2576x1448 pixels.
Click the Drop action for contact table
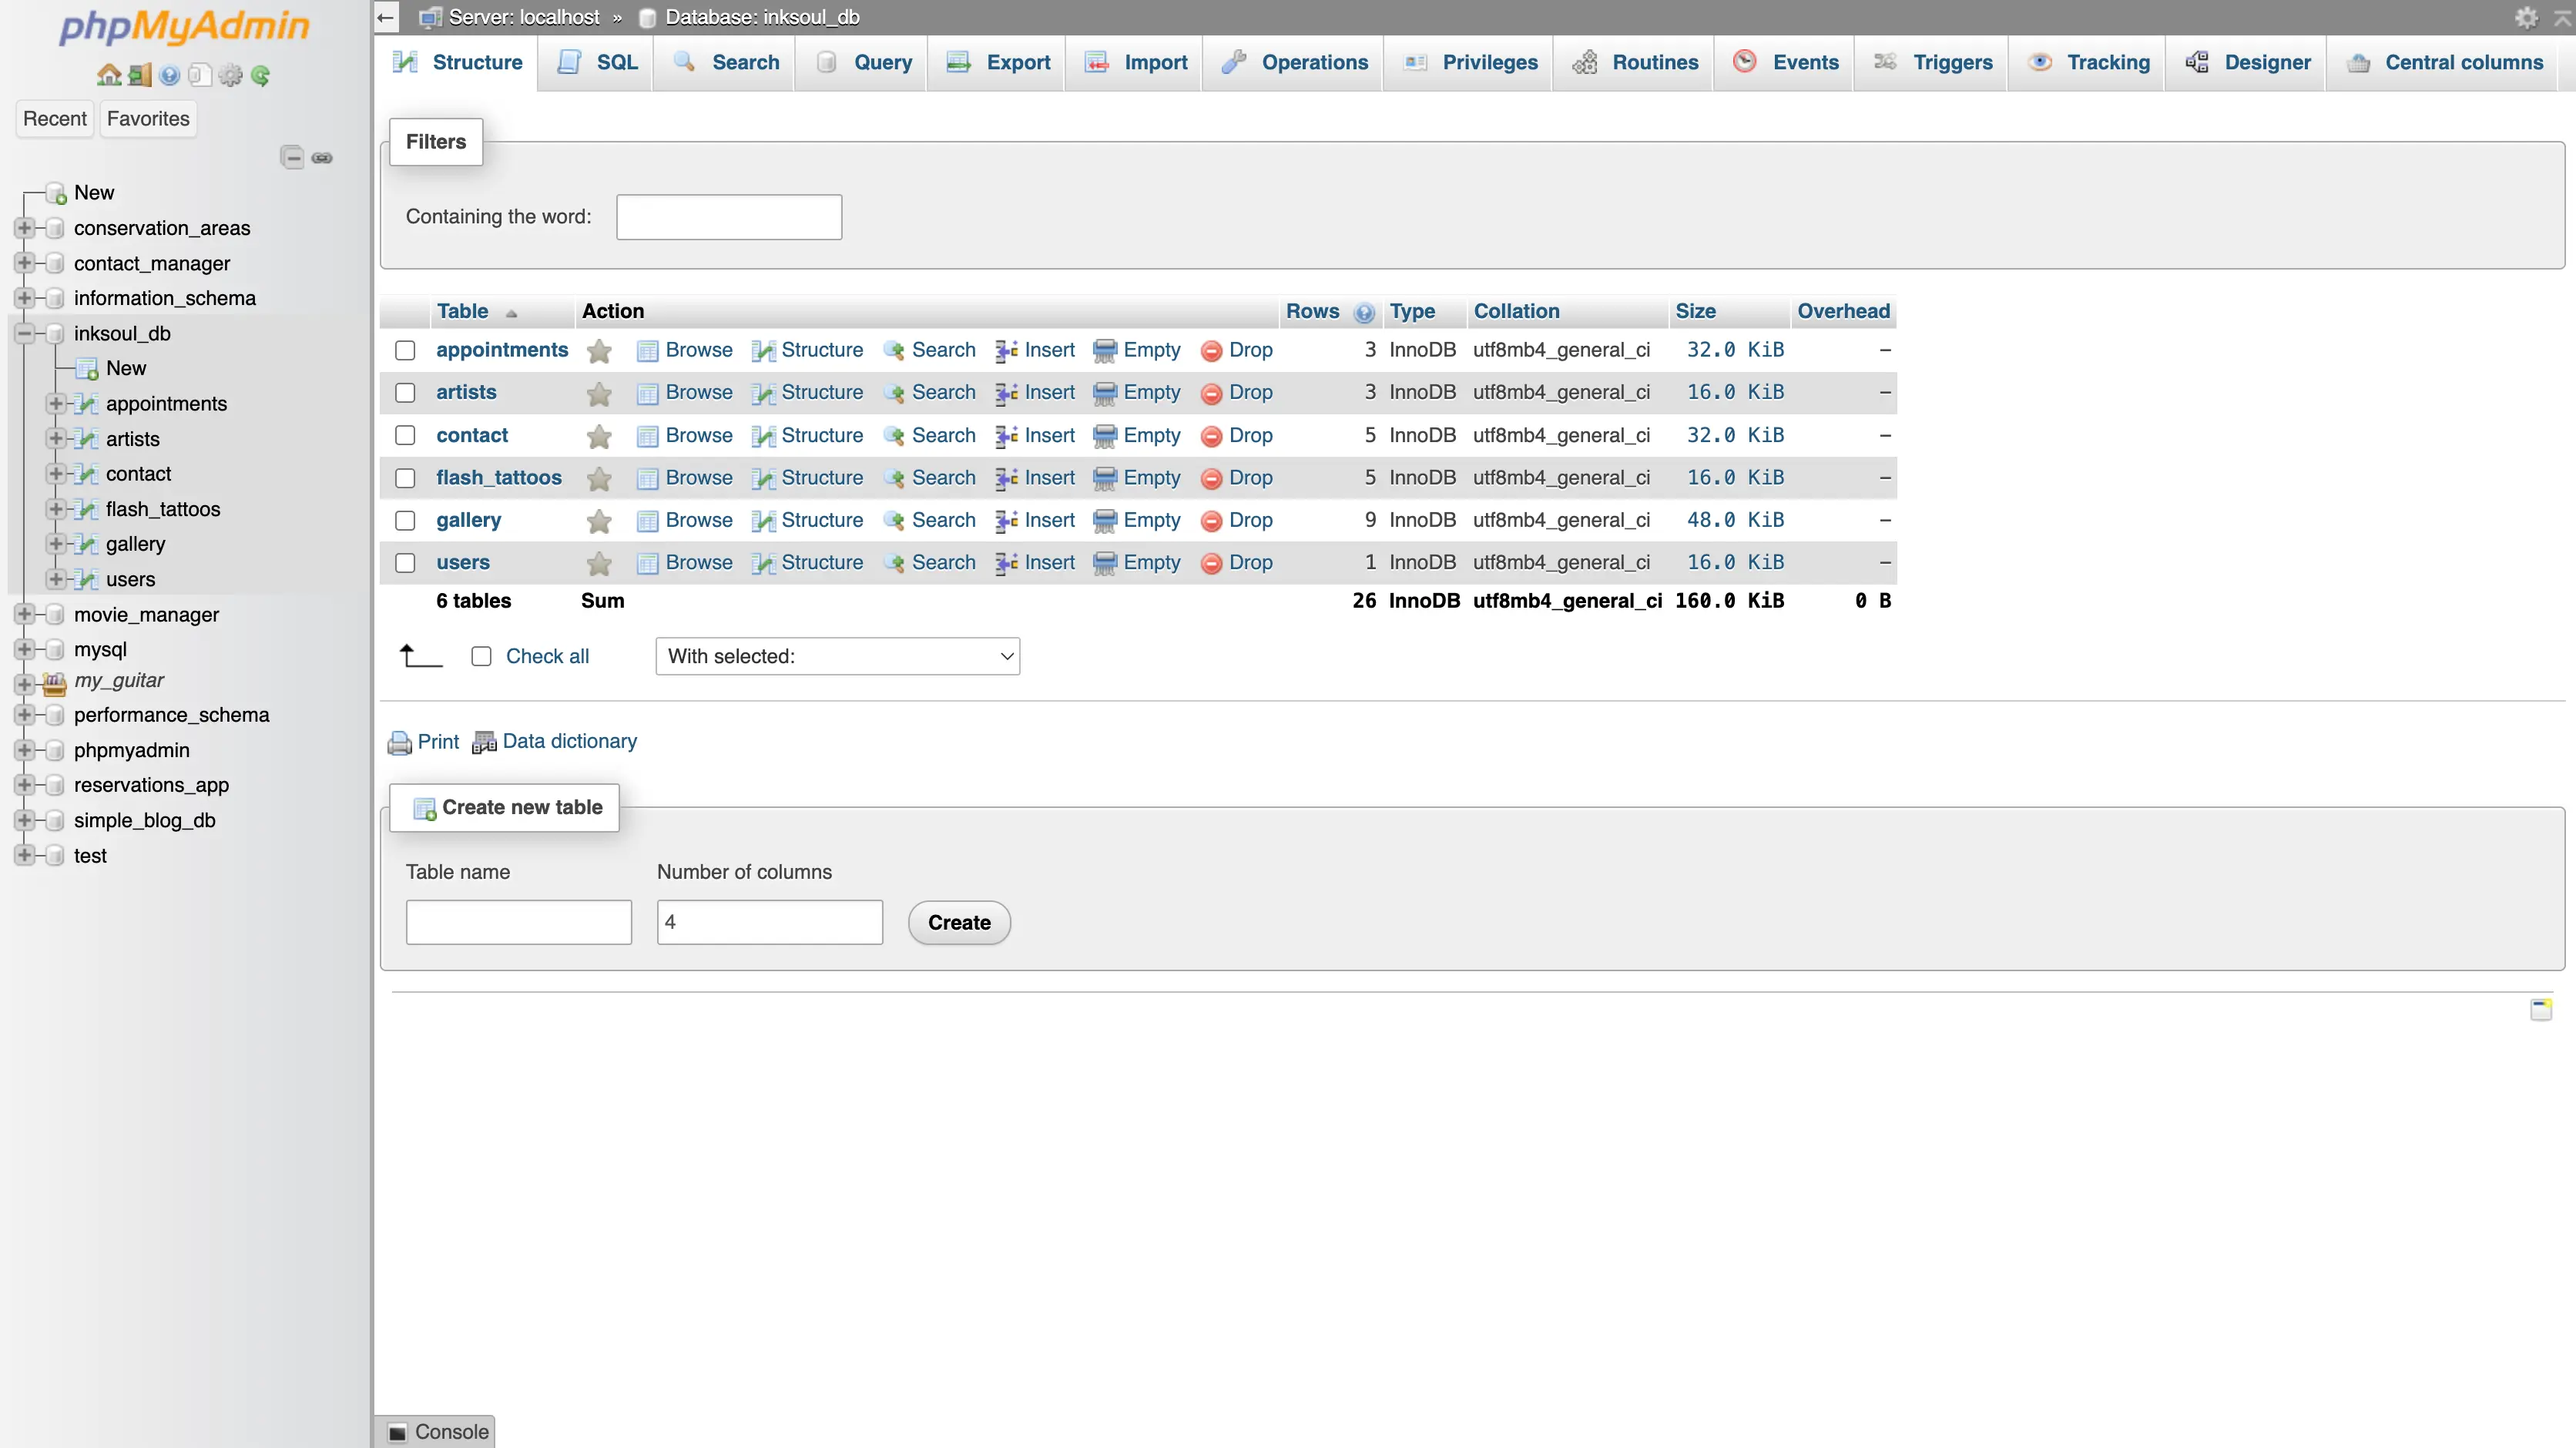(x=1237, y=435)
